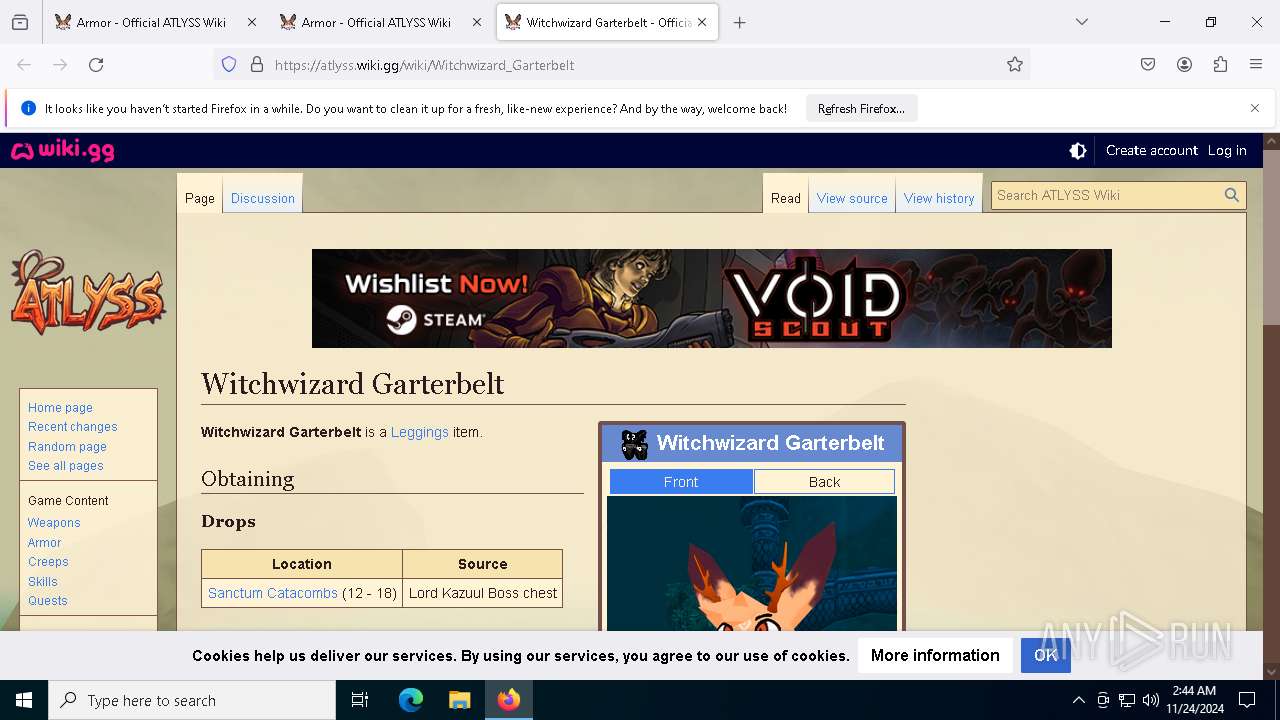1280x720 pixels.
Task: Open the Windows Start menu
Action: 24,700
